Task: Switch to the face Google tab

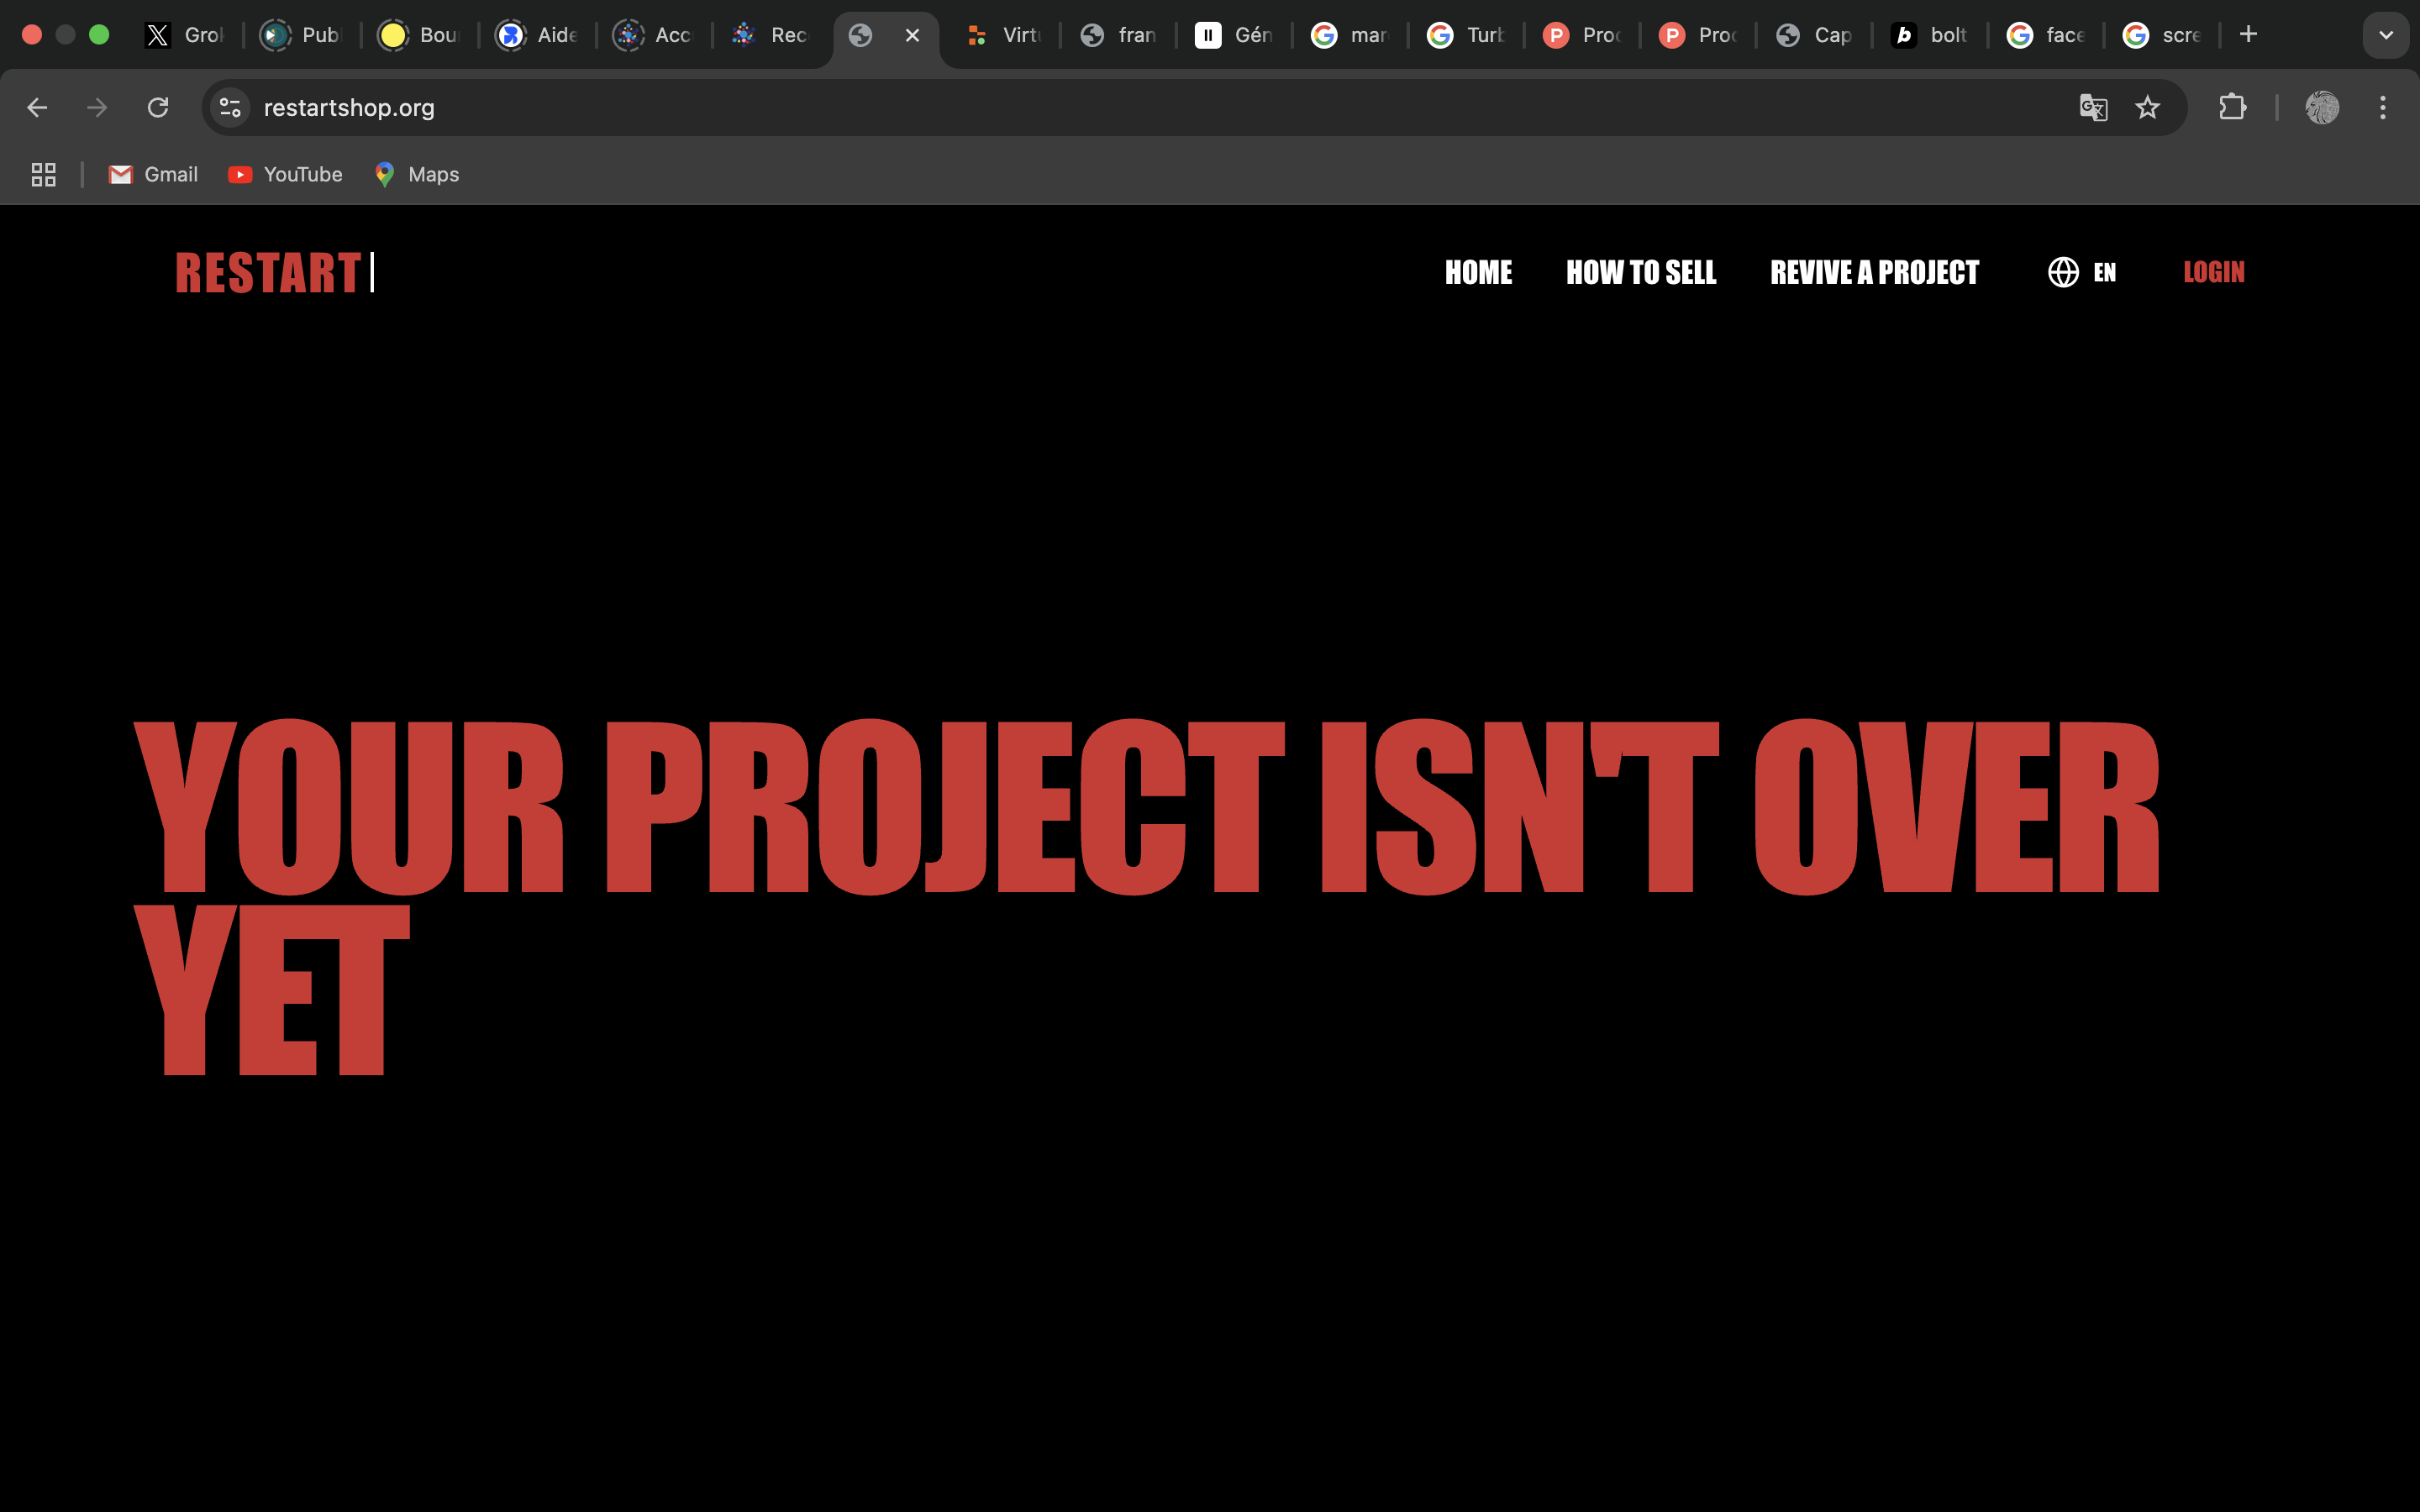Action: tap(2047, 35)
